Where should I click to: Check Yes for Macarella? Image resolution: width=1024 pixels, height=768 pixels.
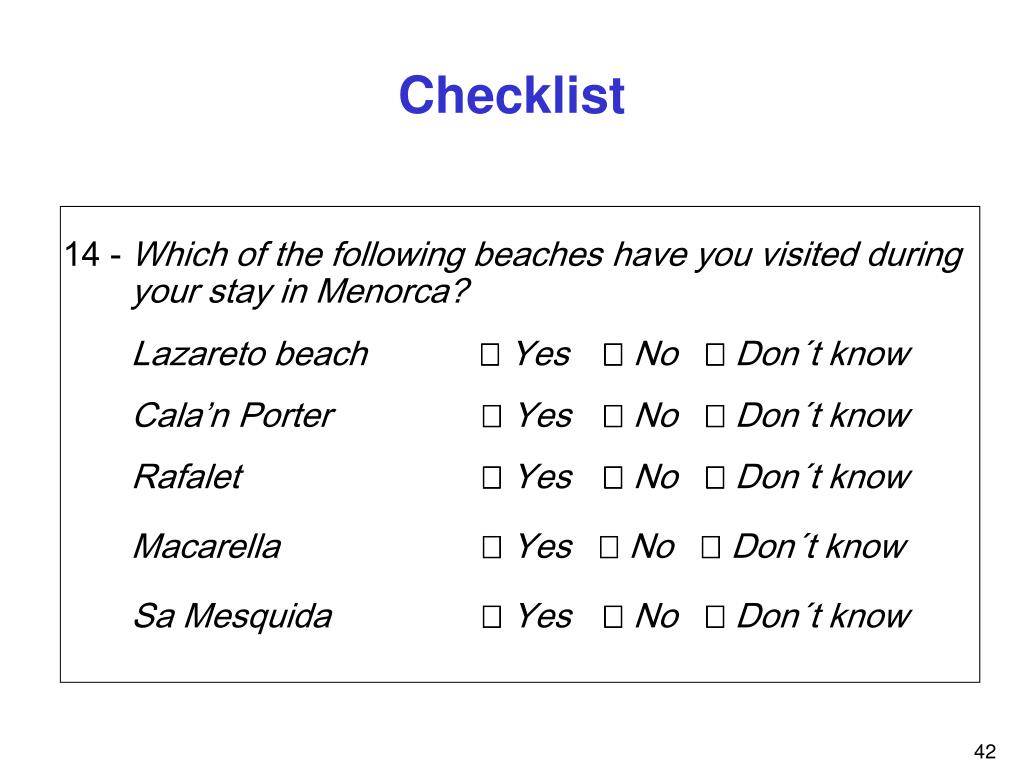[492, 547]
